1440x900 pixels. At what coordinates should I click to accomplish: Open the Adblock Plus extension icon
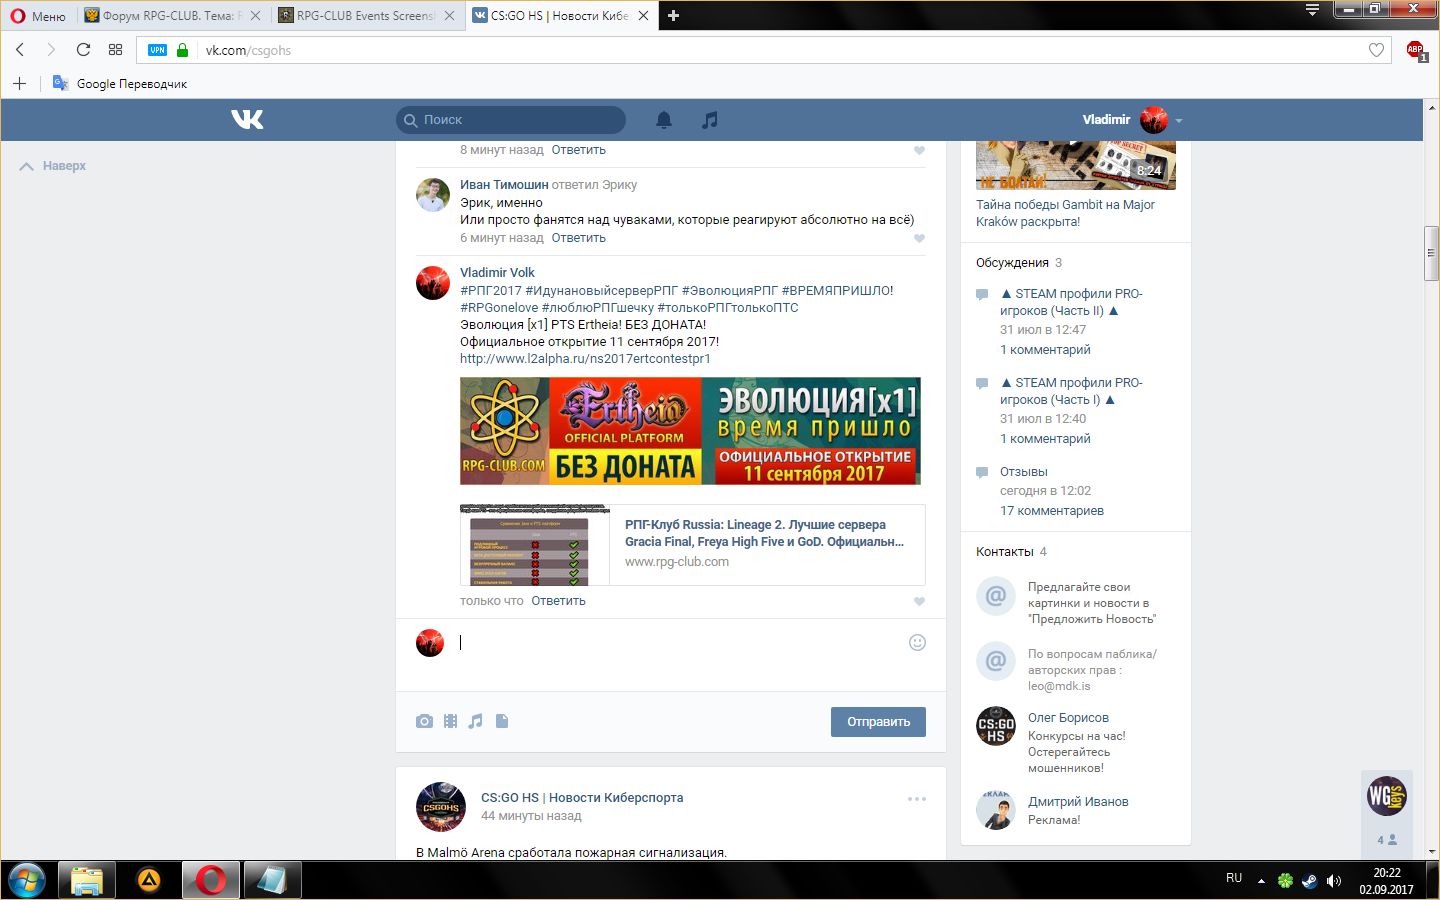[x=1416, y=50]
